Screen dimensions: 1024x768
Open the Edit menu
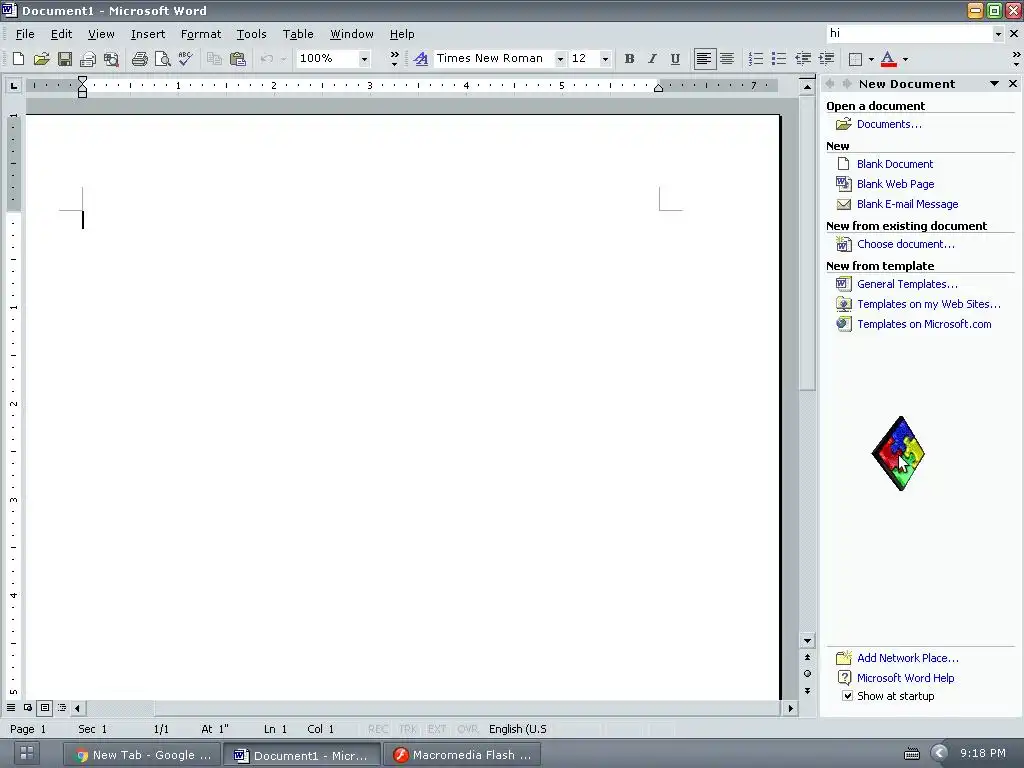pyautogui.click(x=61, y=34)
